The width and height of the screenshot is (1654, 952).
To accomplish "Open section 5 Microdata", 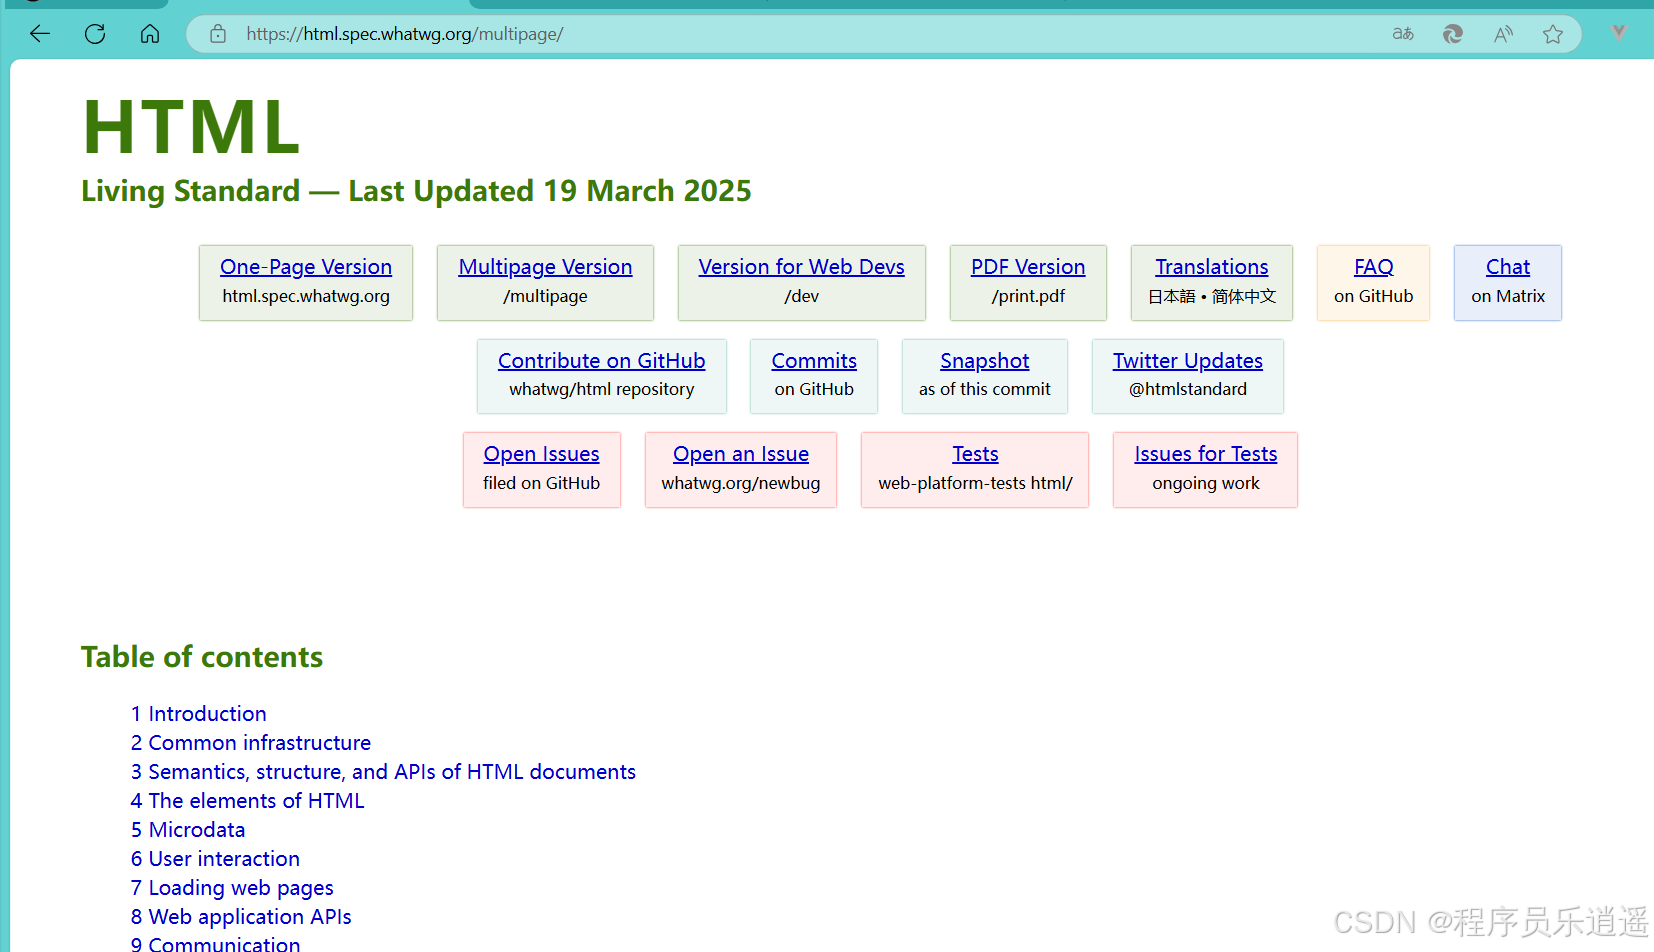I will (187, 830).
